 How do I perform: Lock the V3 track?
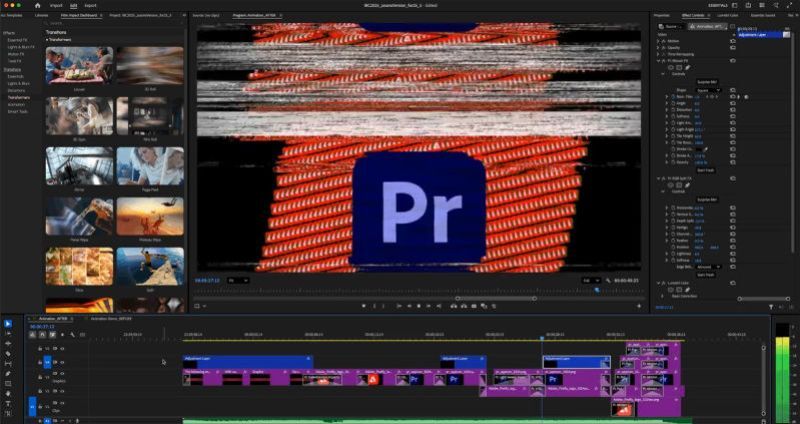coord(41,349)
